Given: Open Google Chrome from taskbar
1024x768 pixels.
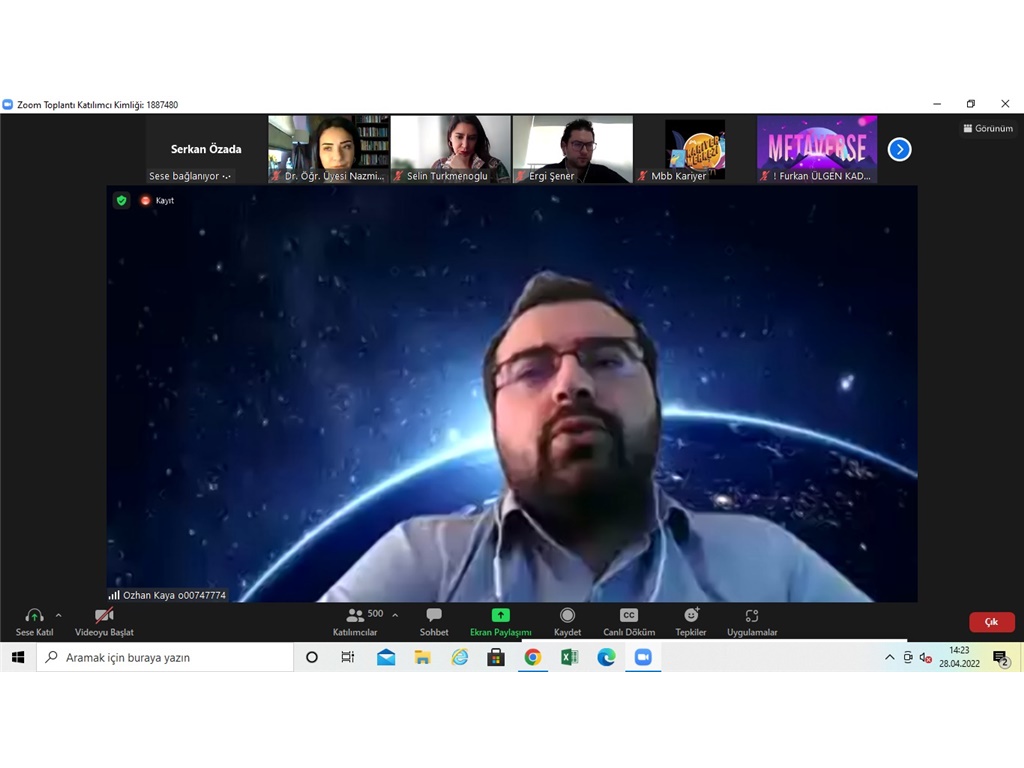Looking at the screenshot, I should tap(533, 657).
